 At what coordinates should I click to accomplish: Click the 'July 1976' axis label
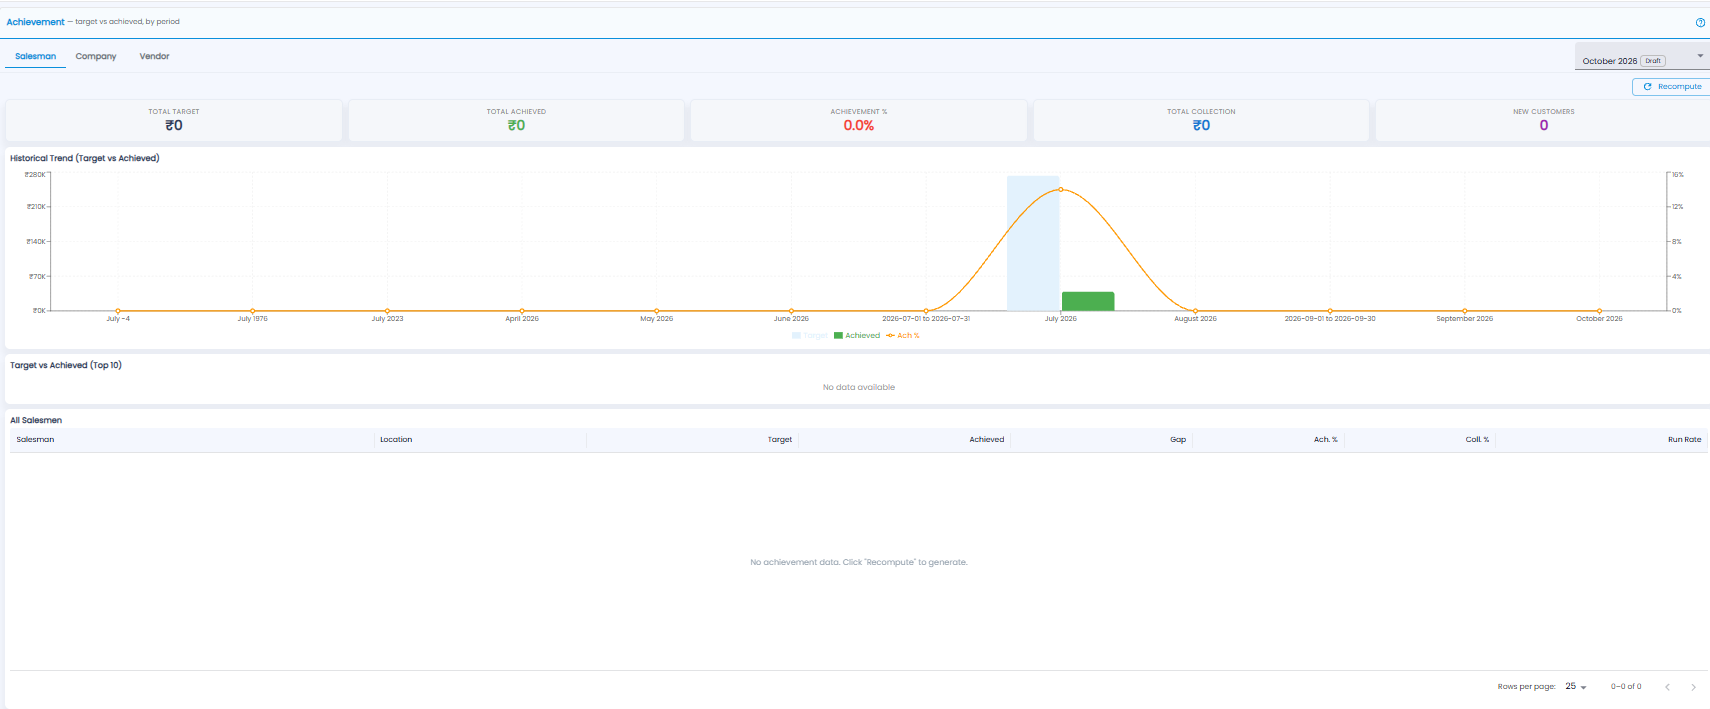[x=253, y=319]
